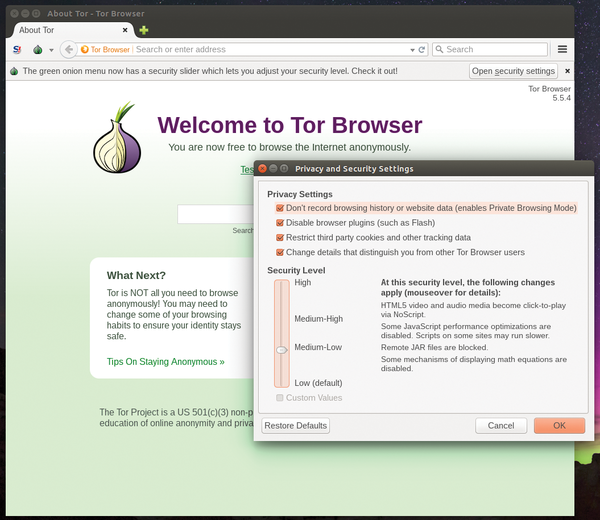
Task: Click the Welcome to Tor Browser heading
Action: click(290, 125)
